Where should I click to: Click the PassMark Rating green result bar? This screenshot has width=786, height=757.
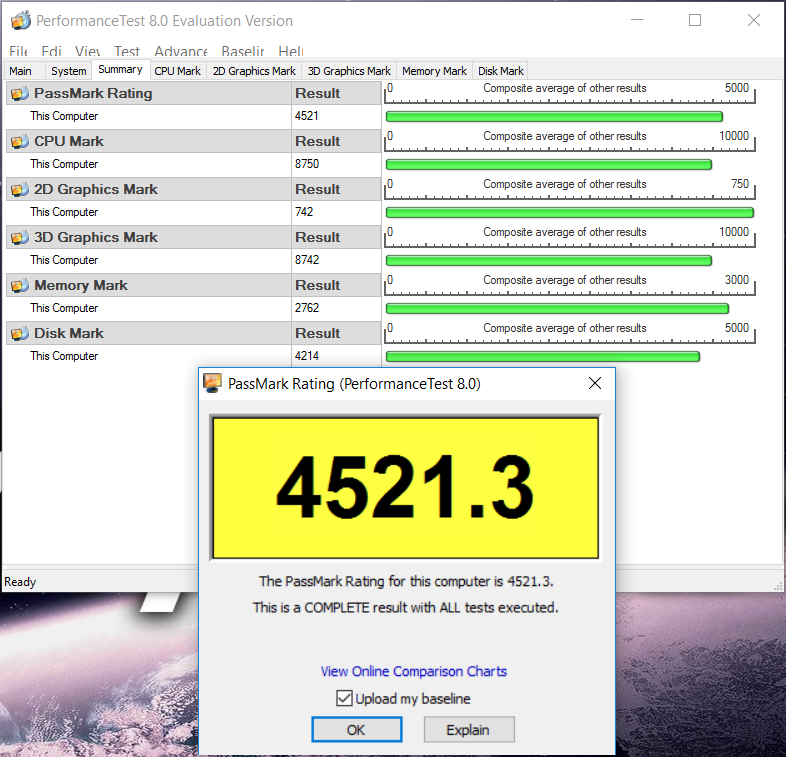[554, 117]
